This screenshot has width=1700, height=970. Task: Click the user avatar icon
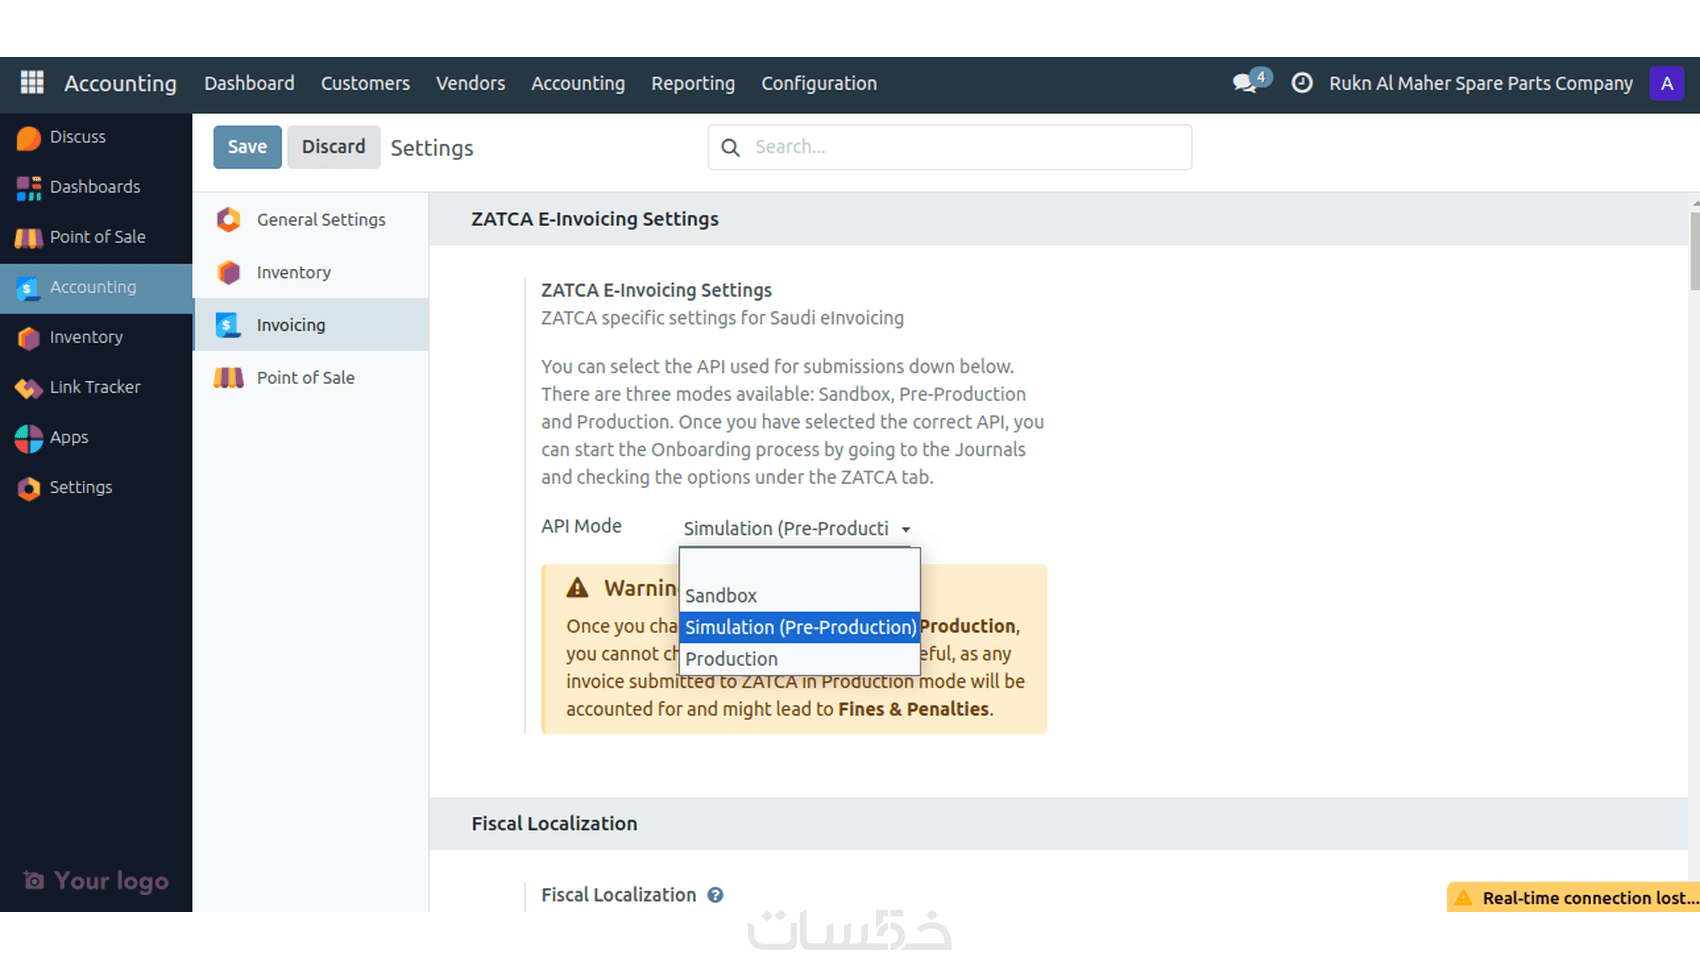1666,83
